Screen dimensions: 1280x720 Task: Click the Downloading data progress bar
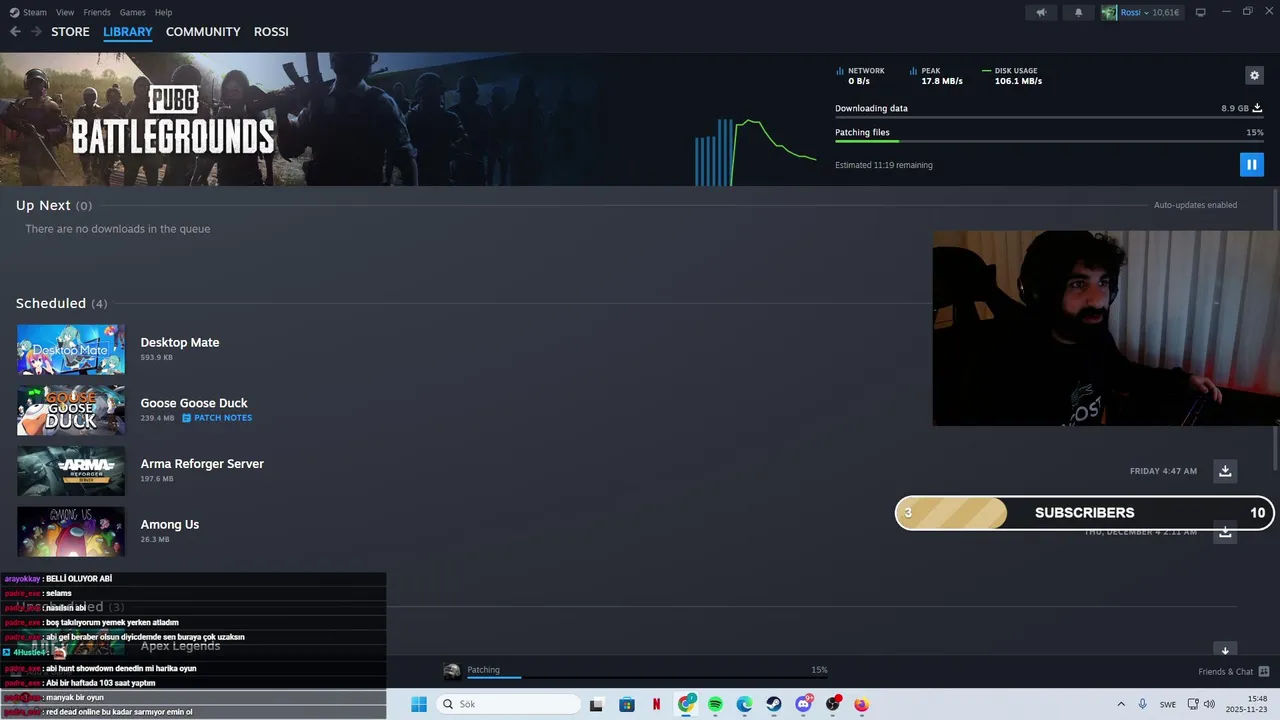(x=1049, y=117)
